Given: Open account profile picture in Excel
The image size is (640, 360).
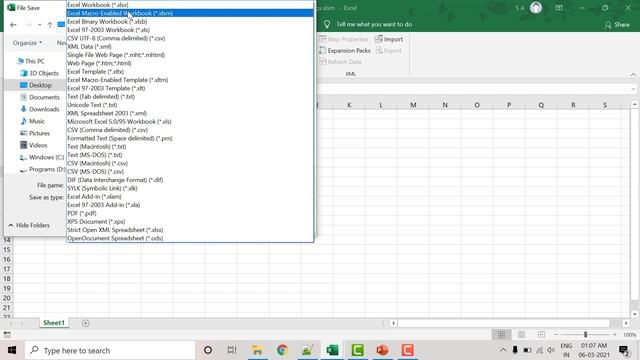Looking at the screenshot, I should (x=536, y=8).
